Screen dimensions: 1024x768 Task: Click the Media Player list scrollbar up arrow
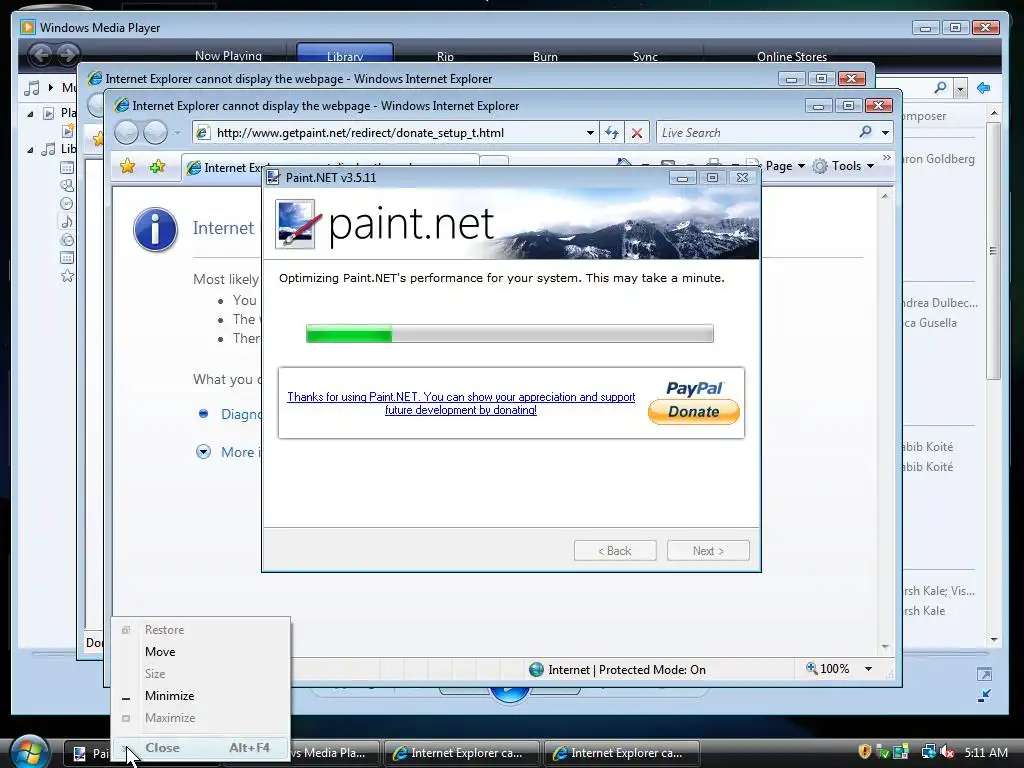click(994, 113)
